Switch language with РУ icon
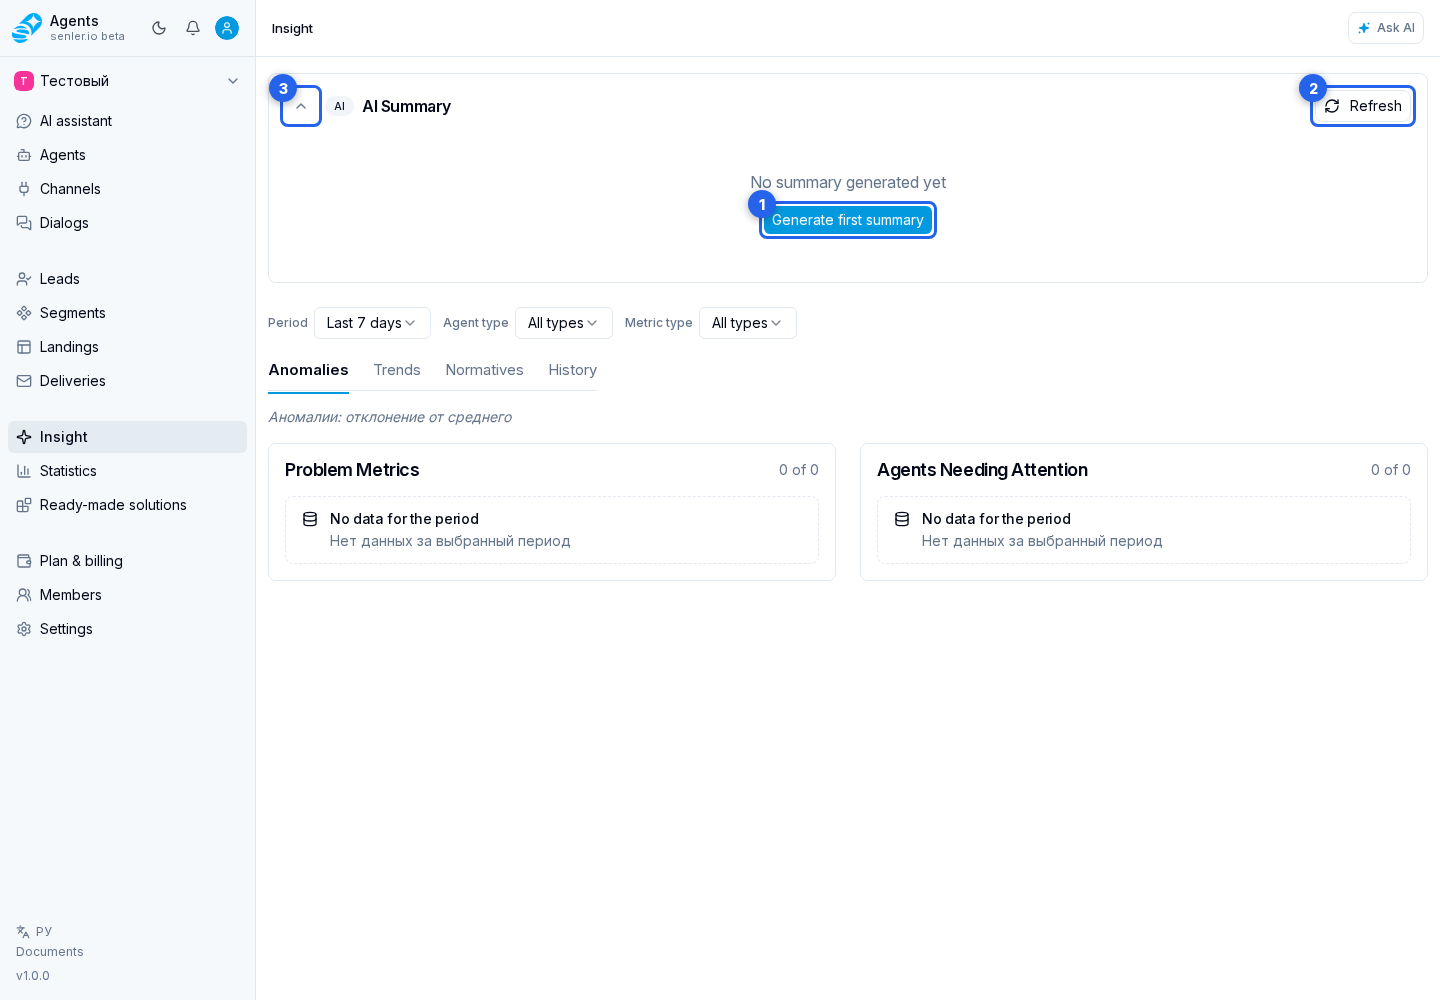 [x=34, y=931]
